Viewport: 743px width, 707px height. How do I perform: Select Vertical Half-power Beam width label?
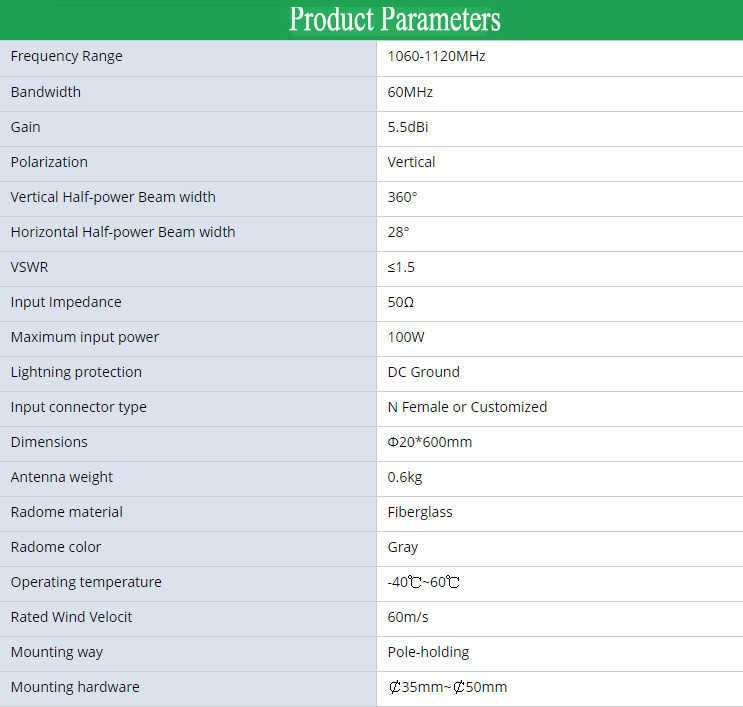click(113, 197)
